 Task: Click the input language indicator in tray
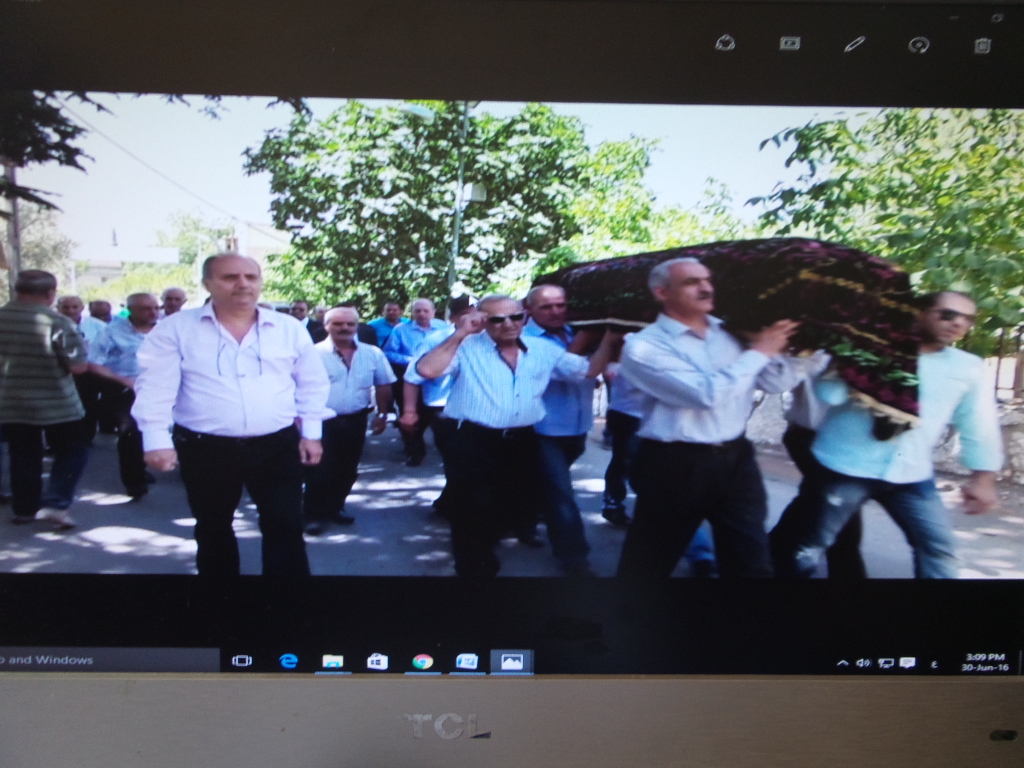(934, 663)
